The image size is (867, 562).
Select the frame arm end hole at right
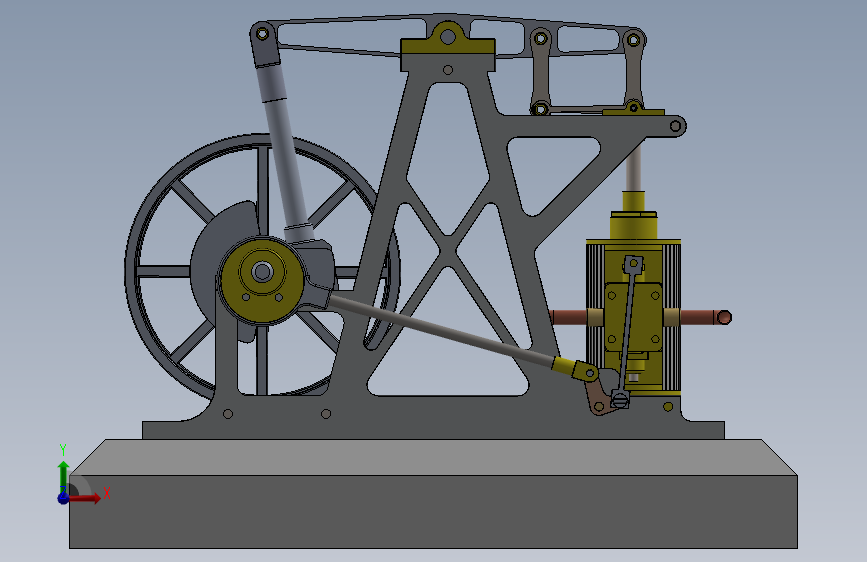pyautogui.click(x=675, y=126)
